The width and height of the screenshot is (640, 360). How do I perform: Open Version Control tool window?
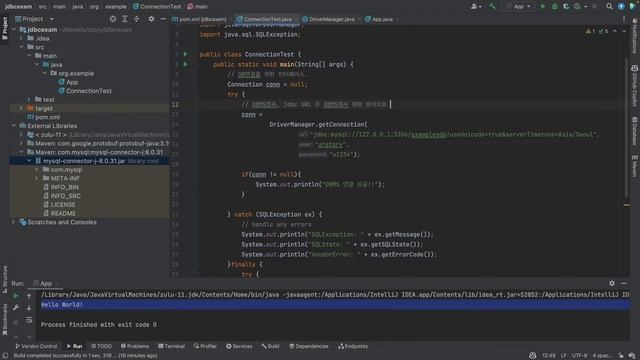pos(36,346)
